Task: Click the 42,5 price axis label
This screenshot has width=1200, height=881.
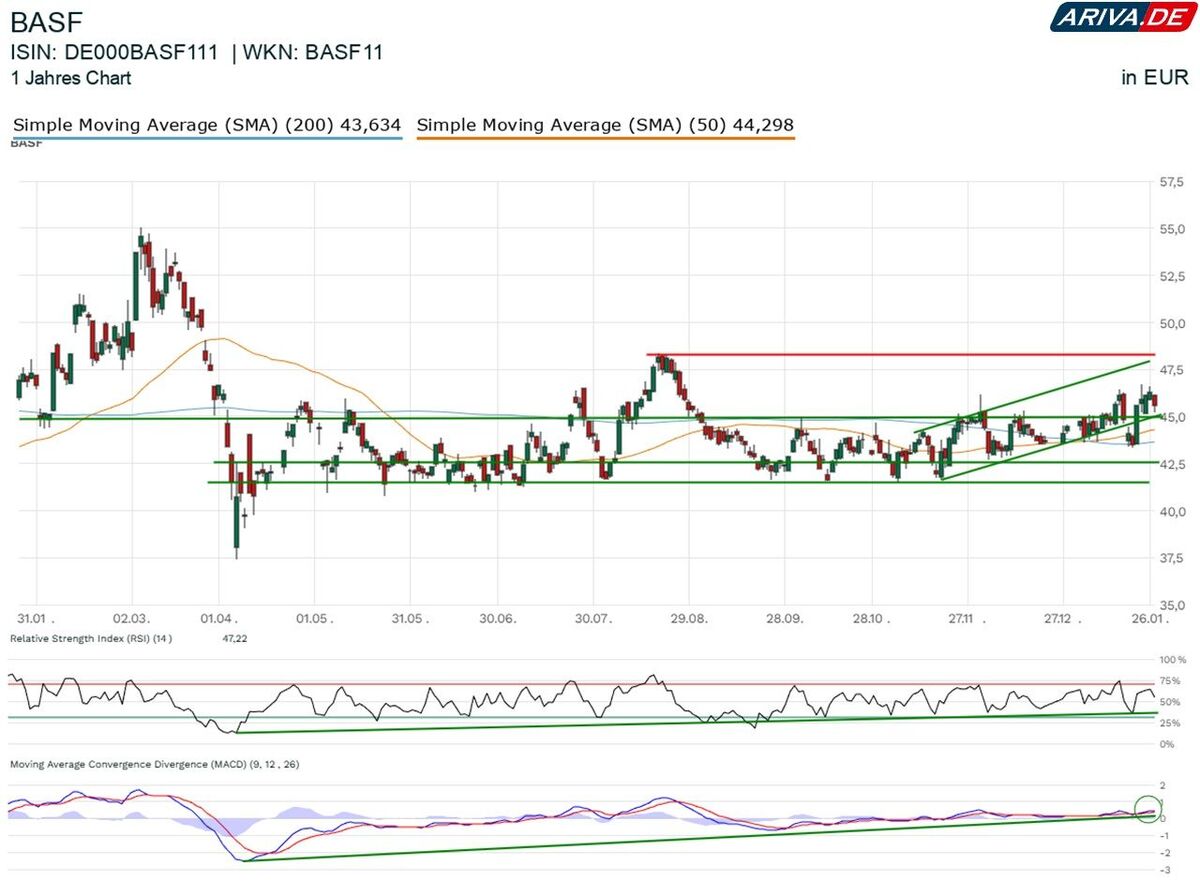Action: (x=1171, y=464)
